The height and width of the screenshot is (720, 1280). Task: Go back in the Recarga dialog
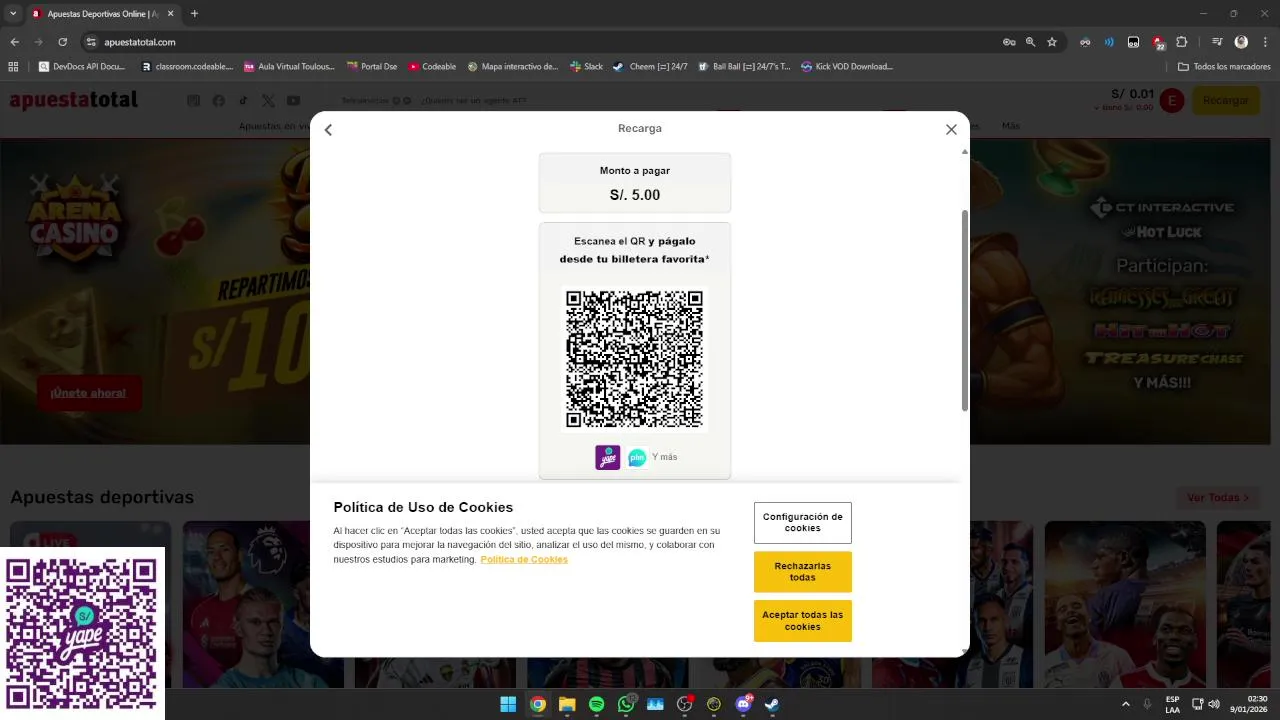click(x=328, y=130)
